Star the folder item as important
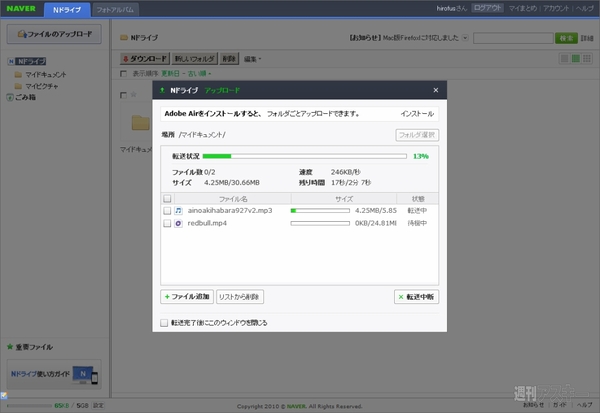The height and width of the screenshot is (413, 600). click(134, 94)
